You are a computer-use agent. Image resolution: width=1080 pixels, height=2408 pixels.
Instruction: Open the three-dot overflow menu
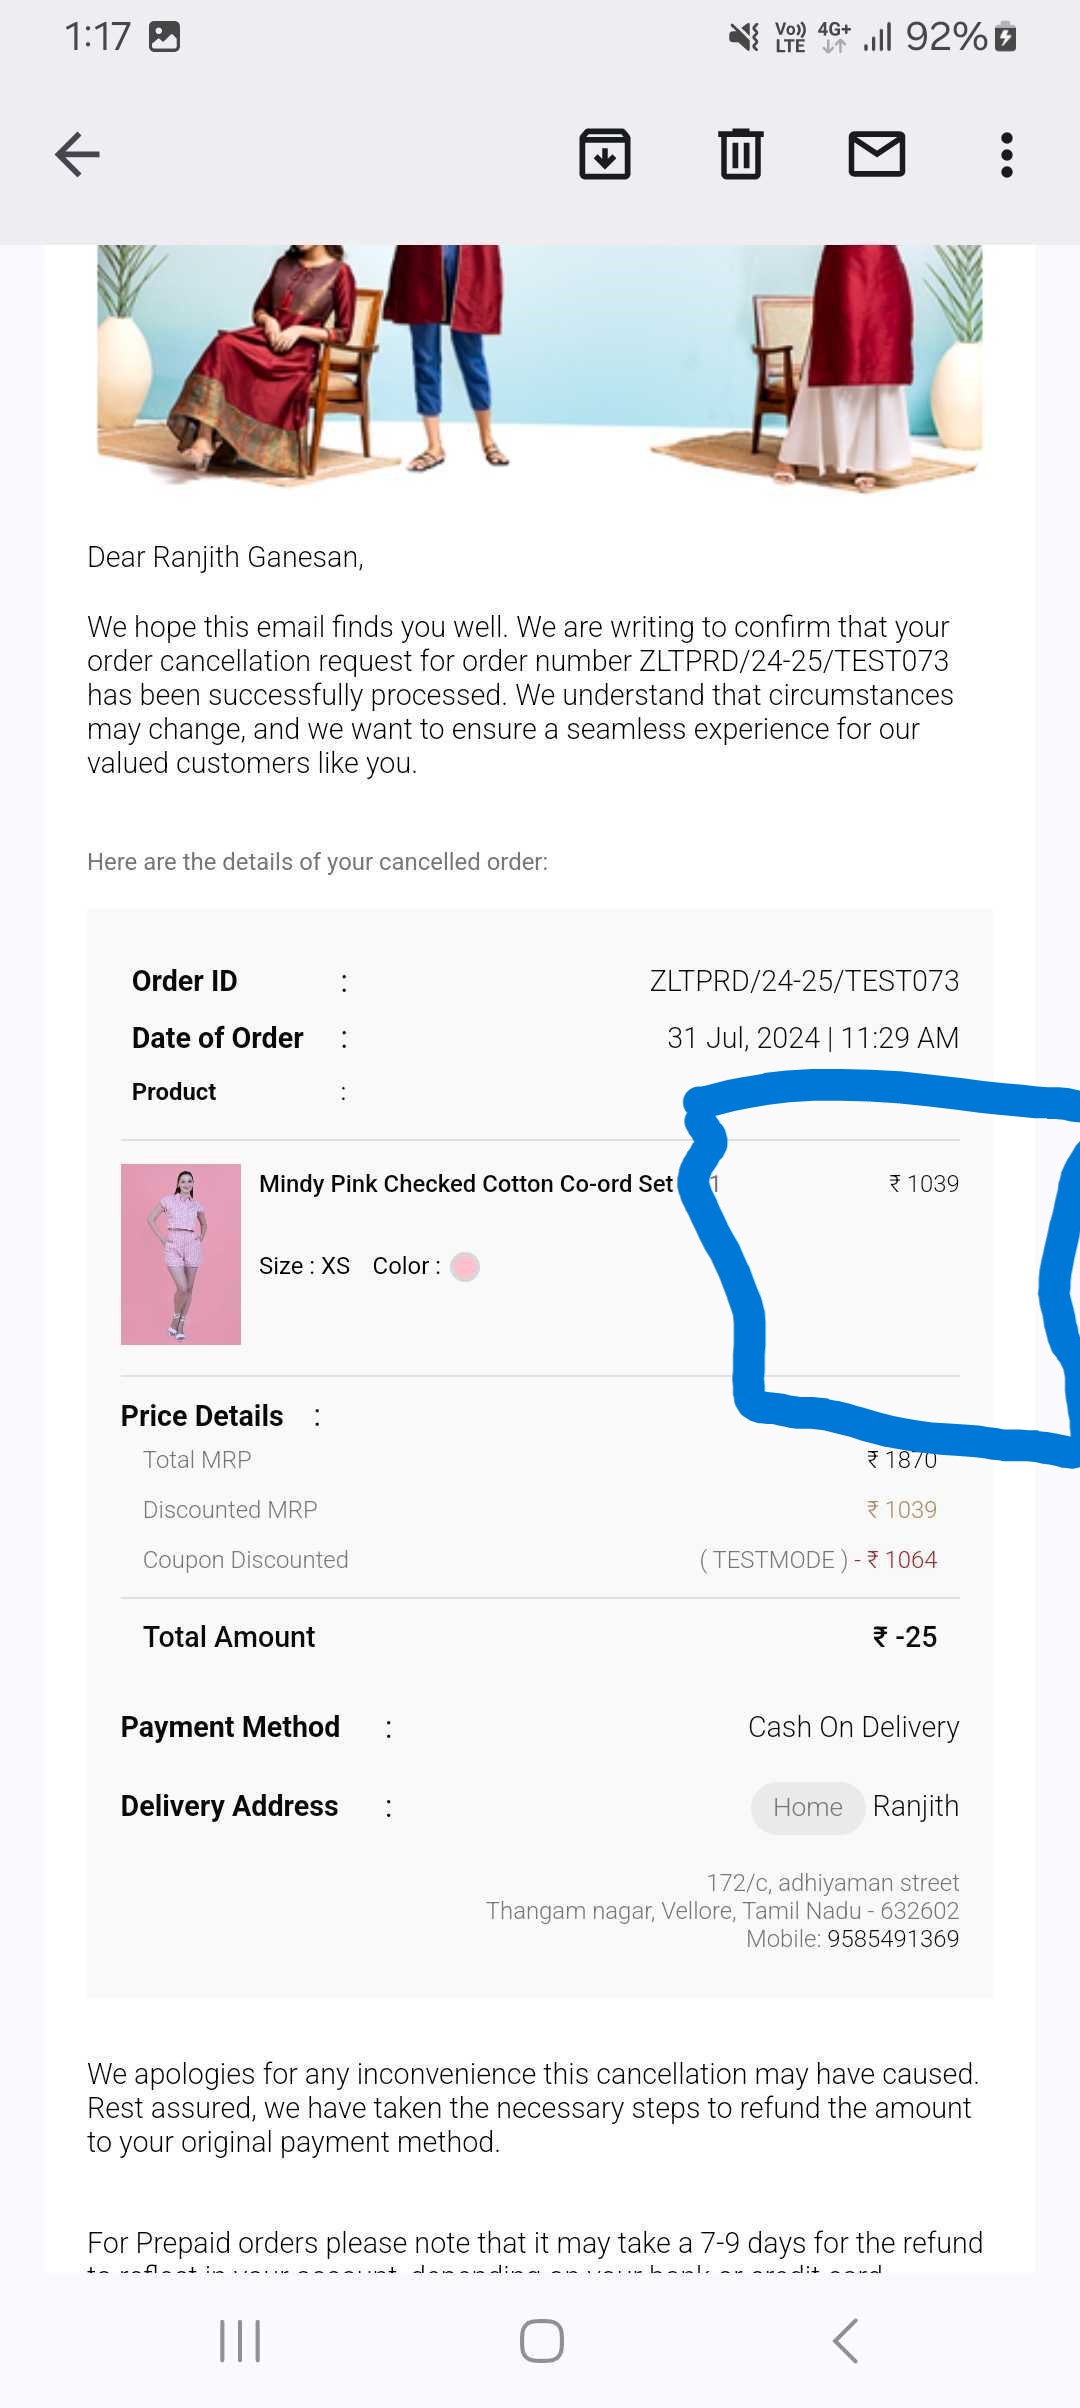(x=1007, y=155)
